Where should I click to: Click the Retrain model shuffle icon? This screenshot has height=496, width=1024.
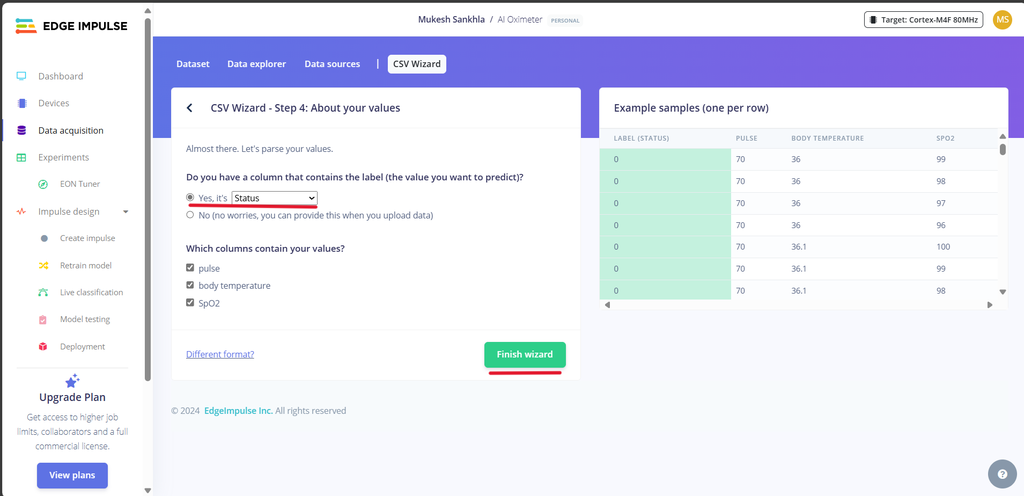[44, 266]
